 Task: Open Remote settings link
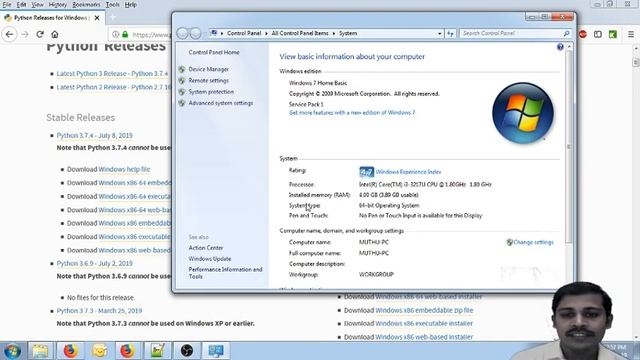(x=209, y=81)
